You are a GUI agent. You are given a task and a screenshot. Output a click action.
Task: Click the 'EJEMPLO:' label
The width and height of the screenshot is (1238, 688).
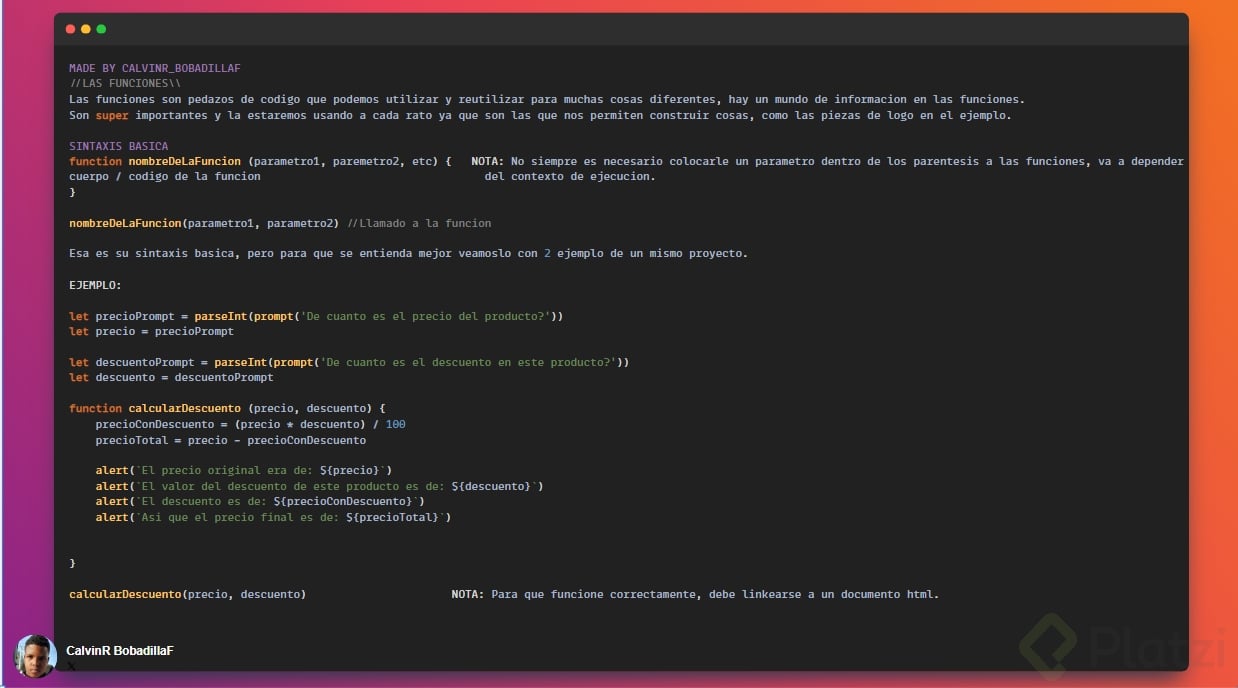95,285
